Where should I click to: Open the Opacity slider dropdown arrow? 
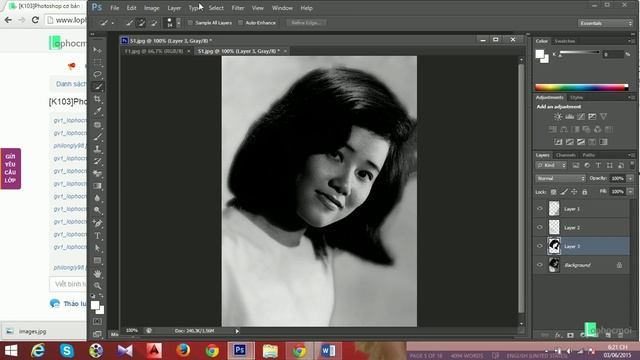point(630,178)
